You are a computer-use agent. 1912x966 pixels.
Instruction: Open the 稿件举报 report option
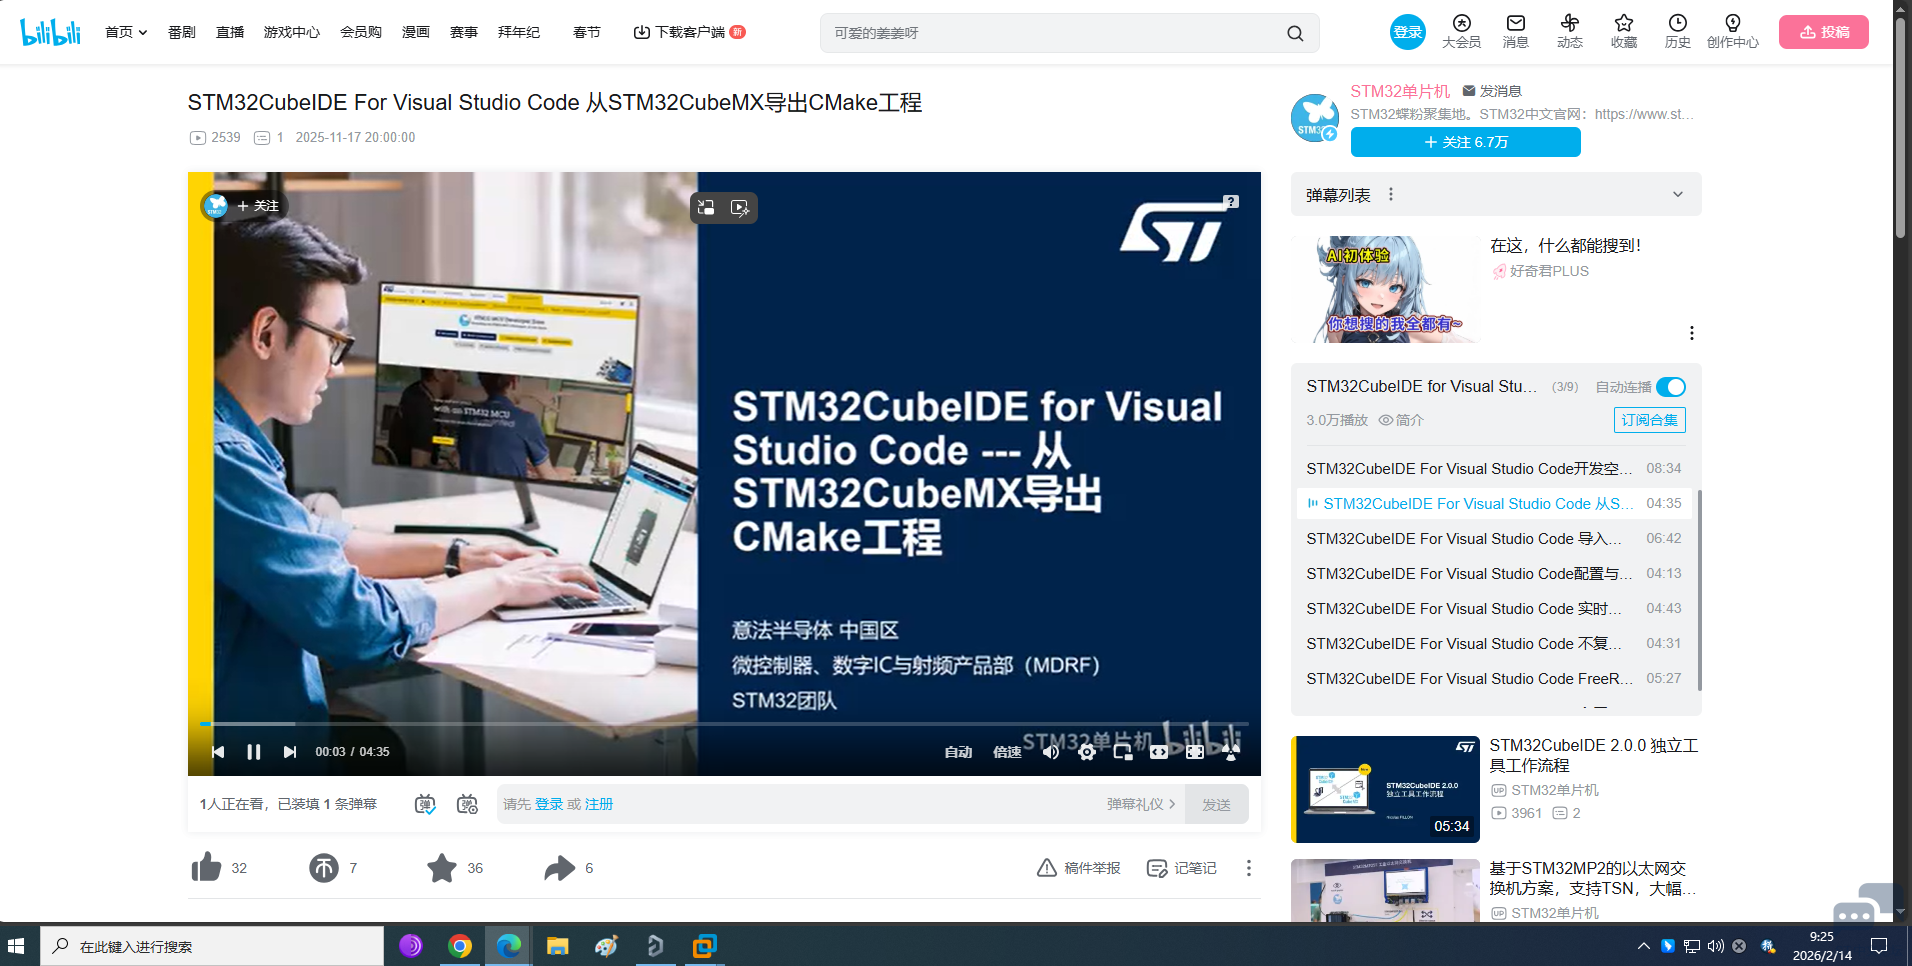pos(1079,868)
